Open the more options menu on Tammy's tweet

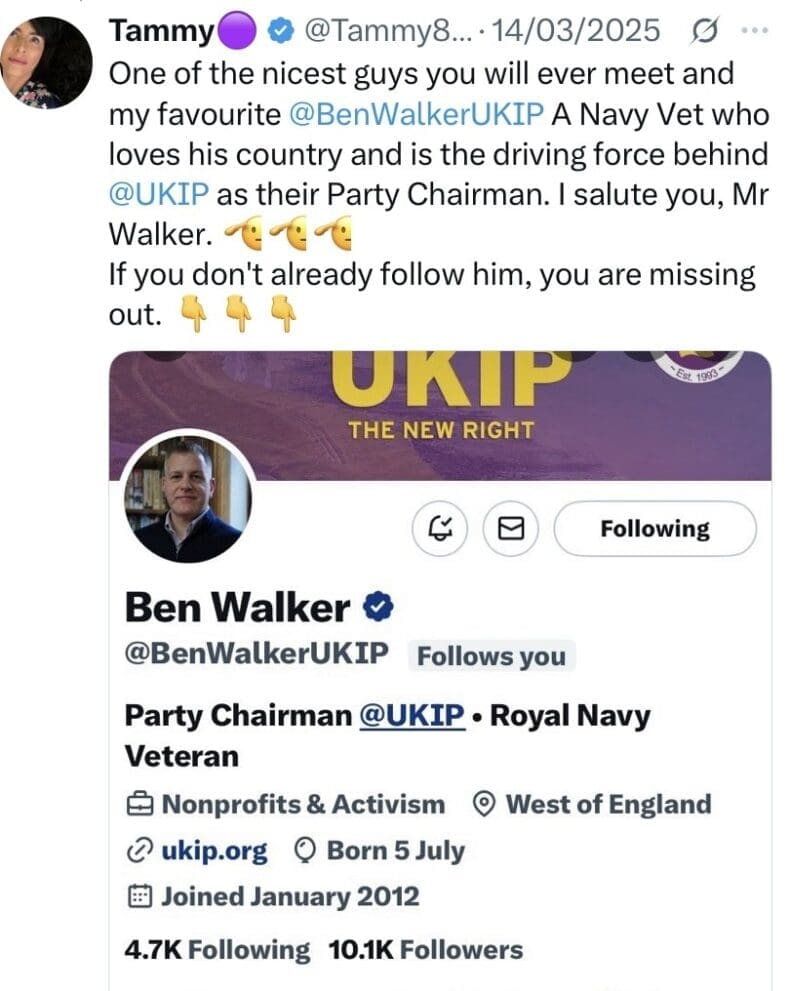tap(758, 30)
